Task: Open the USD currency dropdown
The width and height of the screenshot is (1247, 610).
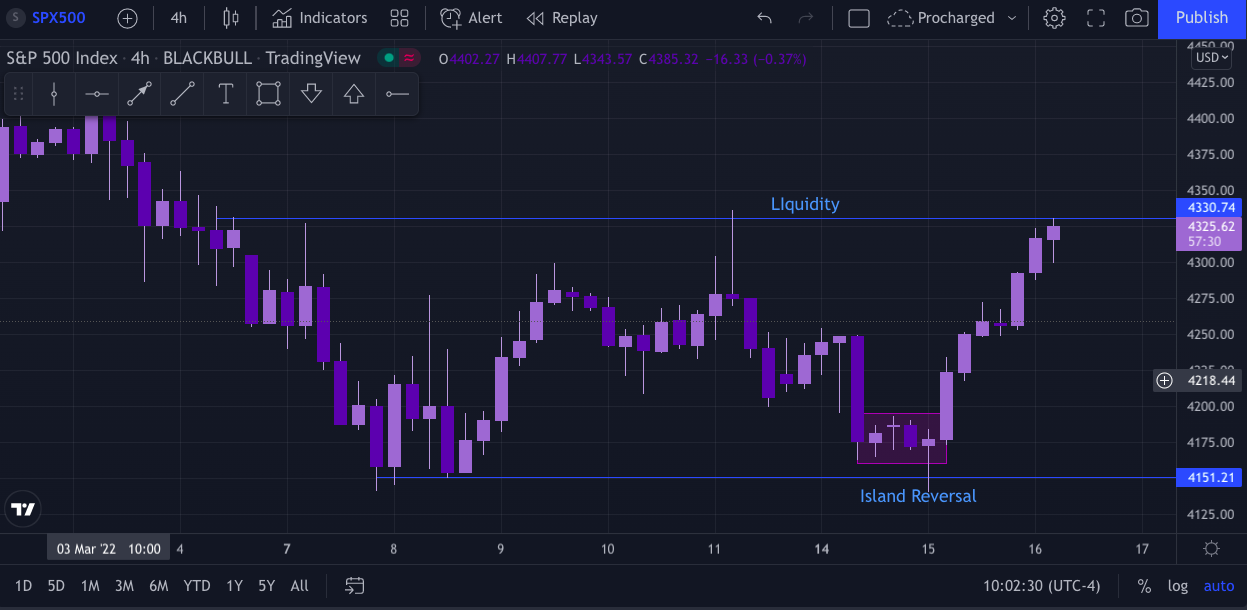Action: click(1209, 57)
